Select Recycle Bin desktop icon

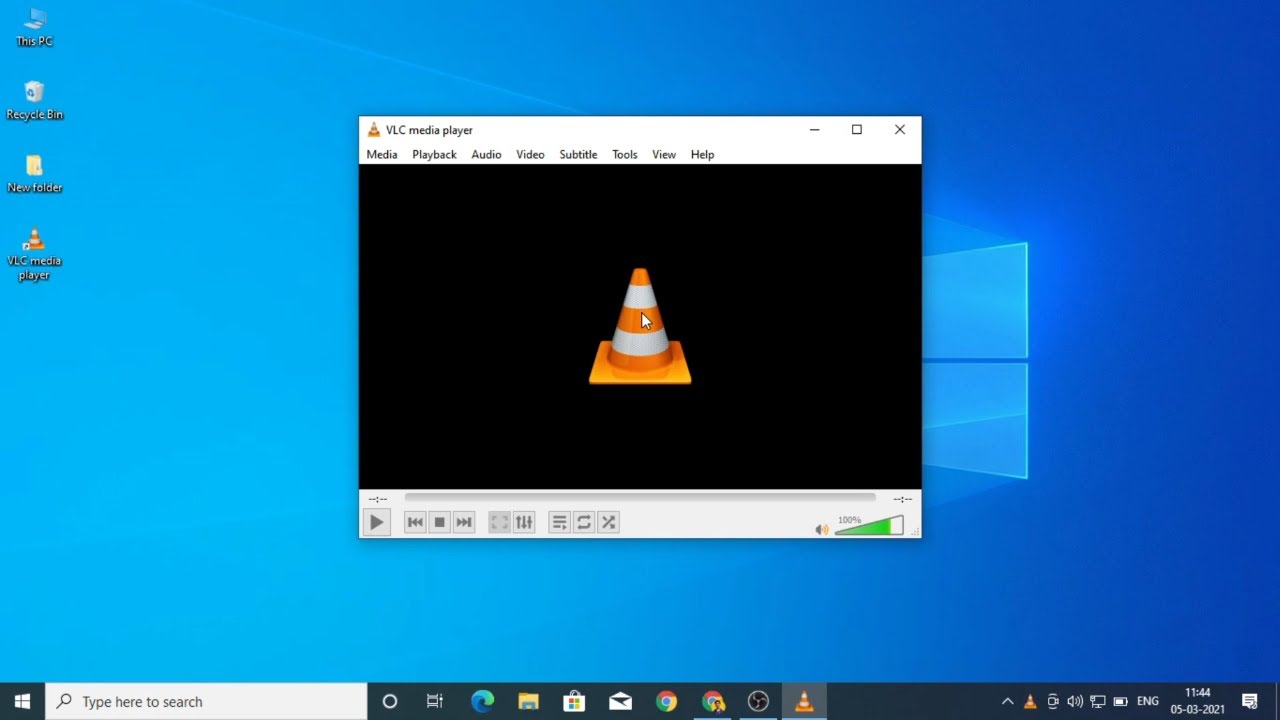[x=34, y=101]
